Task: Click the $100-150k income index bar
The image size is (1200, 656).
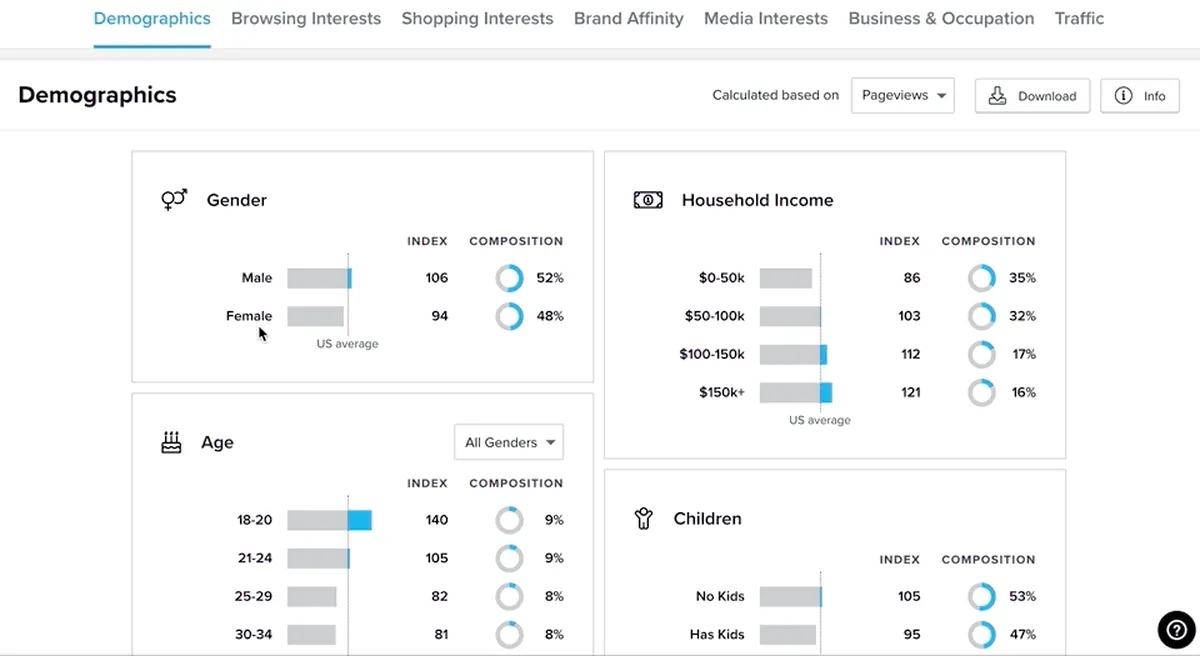Action: (793, 354)
